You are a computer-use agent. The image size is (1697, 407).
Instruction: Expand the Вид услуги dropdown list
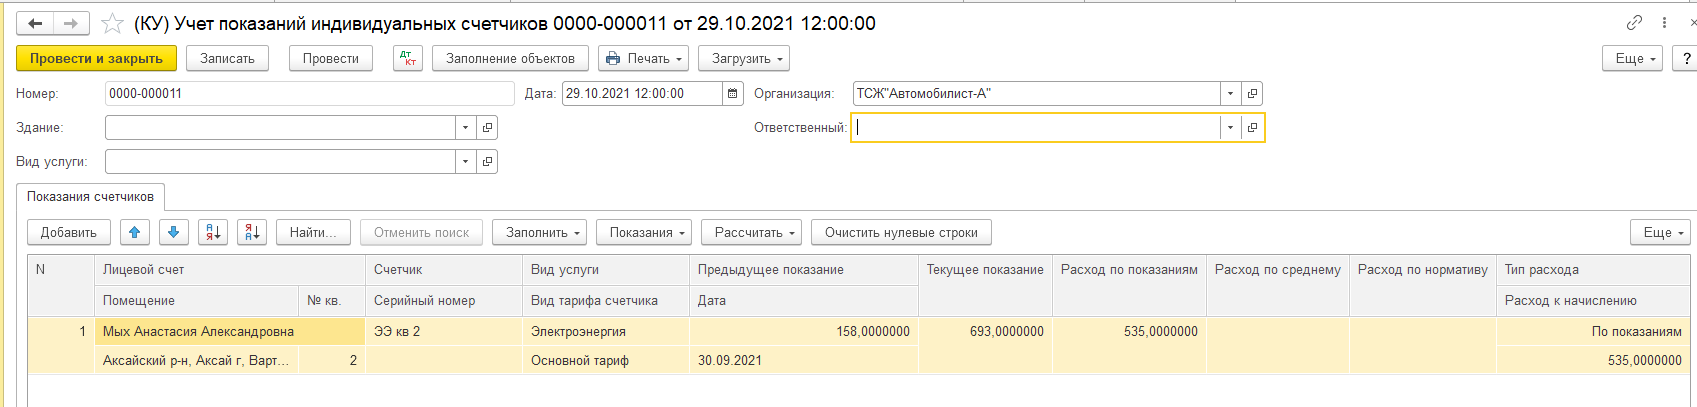tap(465, 162)
